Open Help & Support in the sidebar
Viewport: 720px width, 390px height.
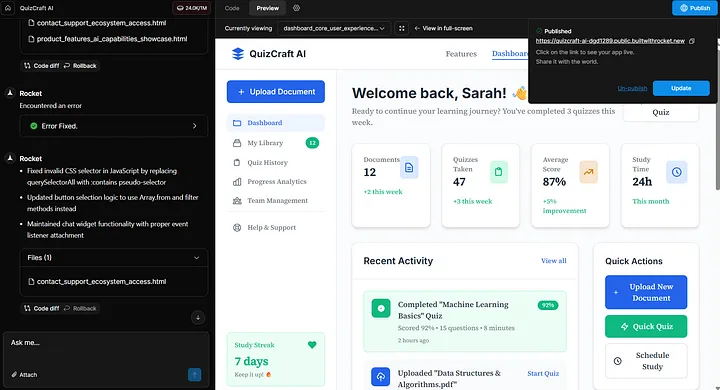[276, 227]
